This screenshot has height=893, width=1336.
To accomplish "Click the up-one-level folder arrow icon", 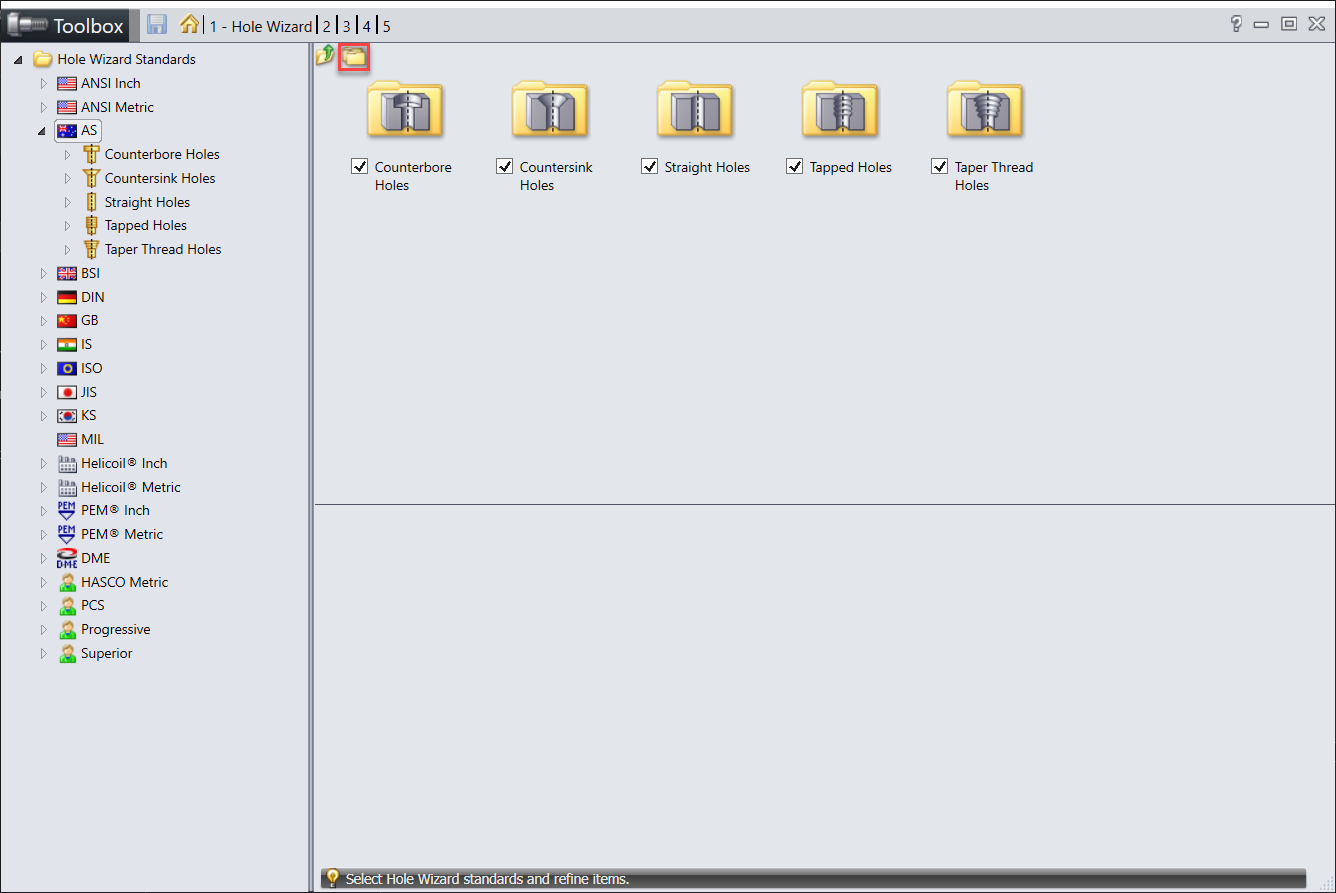I will tap(325, 56).
